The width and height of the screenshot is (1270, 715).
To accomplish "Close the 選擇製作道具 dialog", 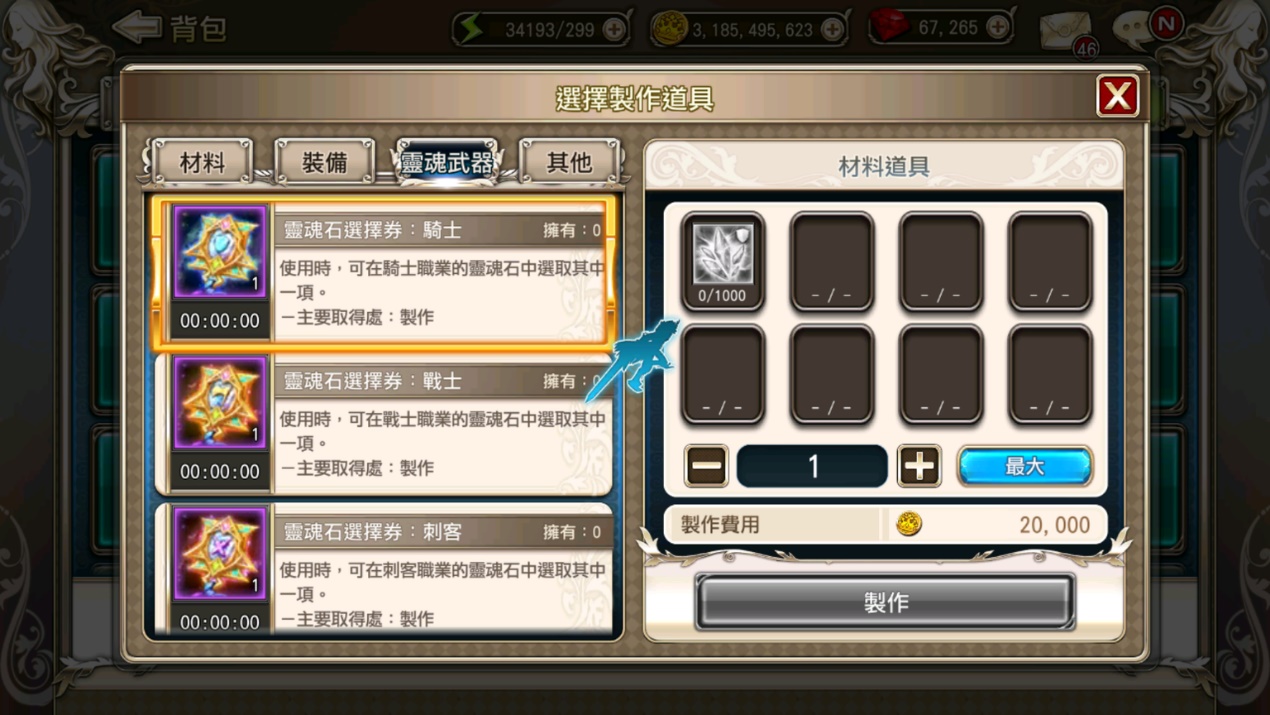I will click(x=1118, y=96).
